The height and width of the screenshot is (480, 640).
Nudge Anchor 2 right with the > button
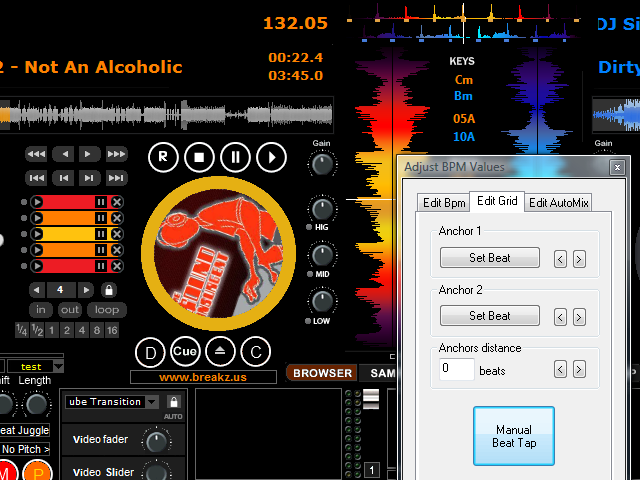tap(579, 317)
